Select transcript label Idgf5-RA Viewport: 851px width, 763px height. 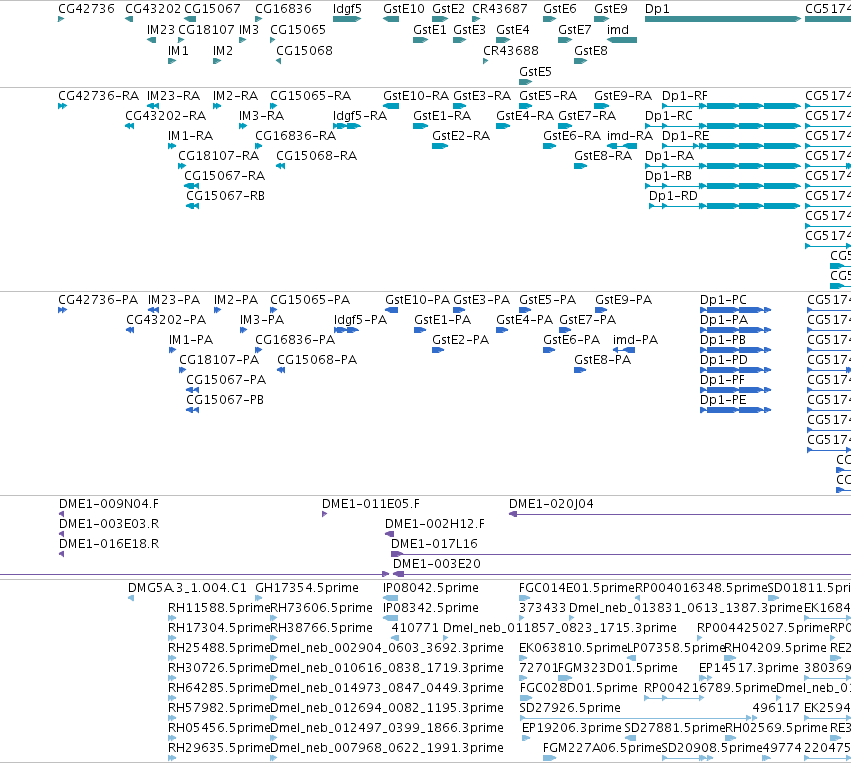click(360, 116)
